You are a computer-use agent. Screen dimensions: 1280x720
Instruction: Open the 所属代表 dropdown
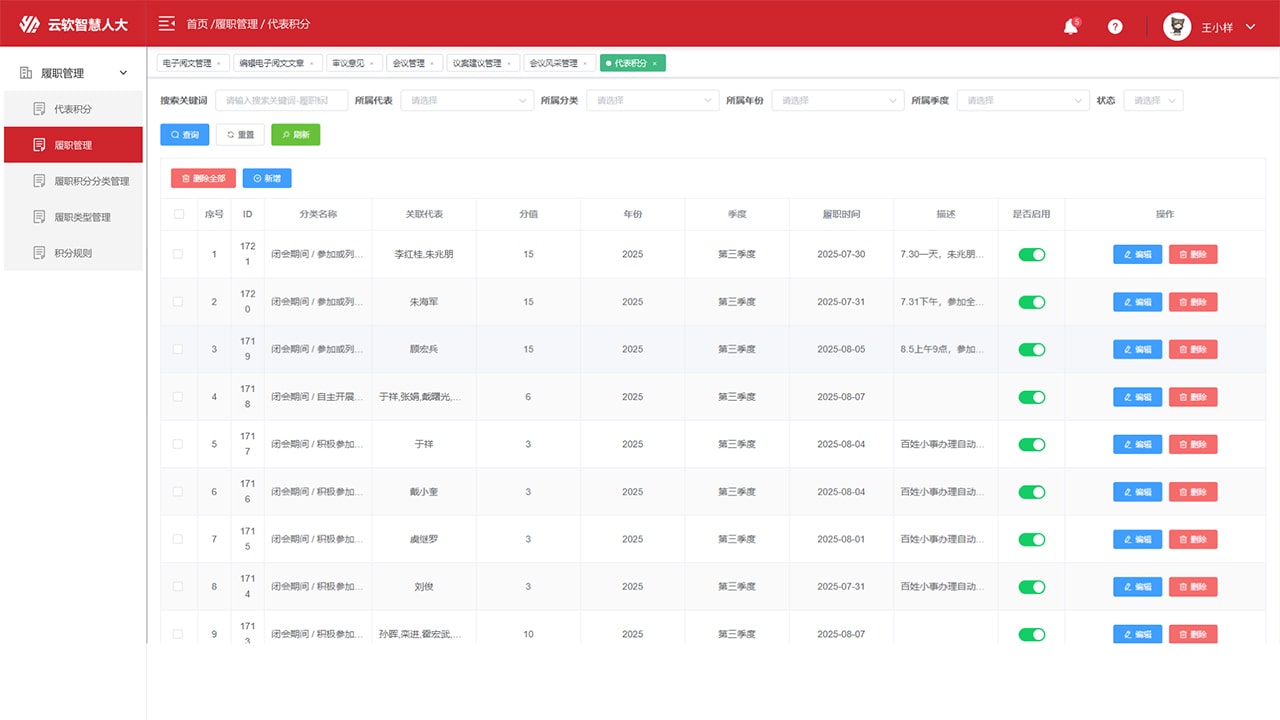pos(468,100)
